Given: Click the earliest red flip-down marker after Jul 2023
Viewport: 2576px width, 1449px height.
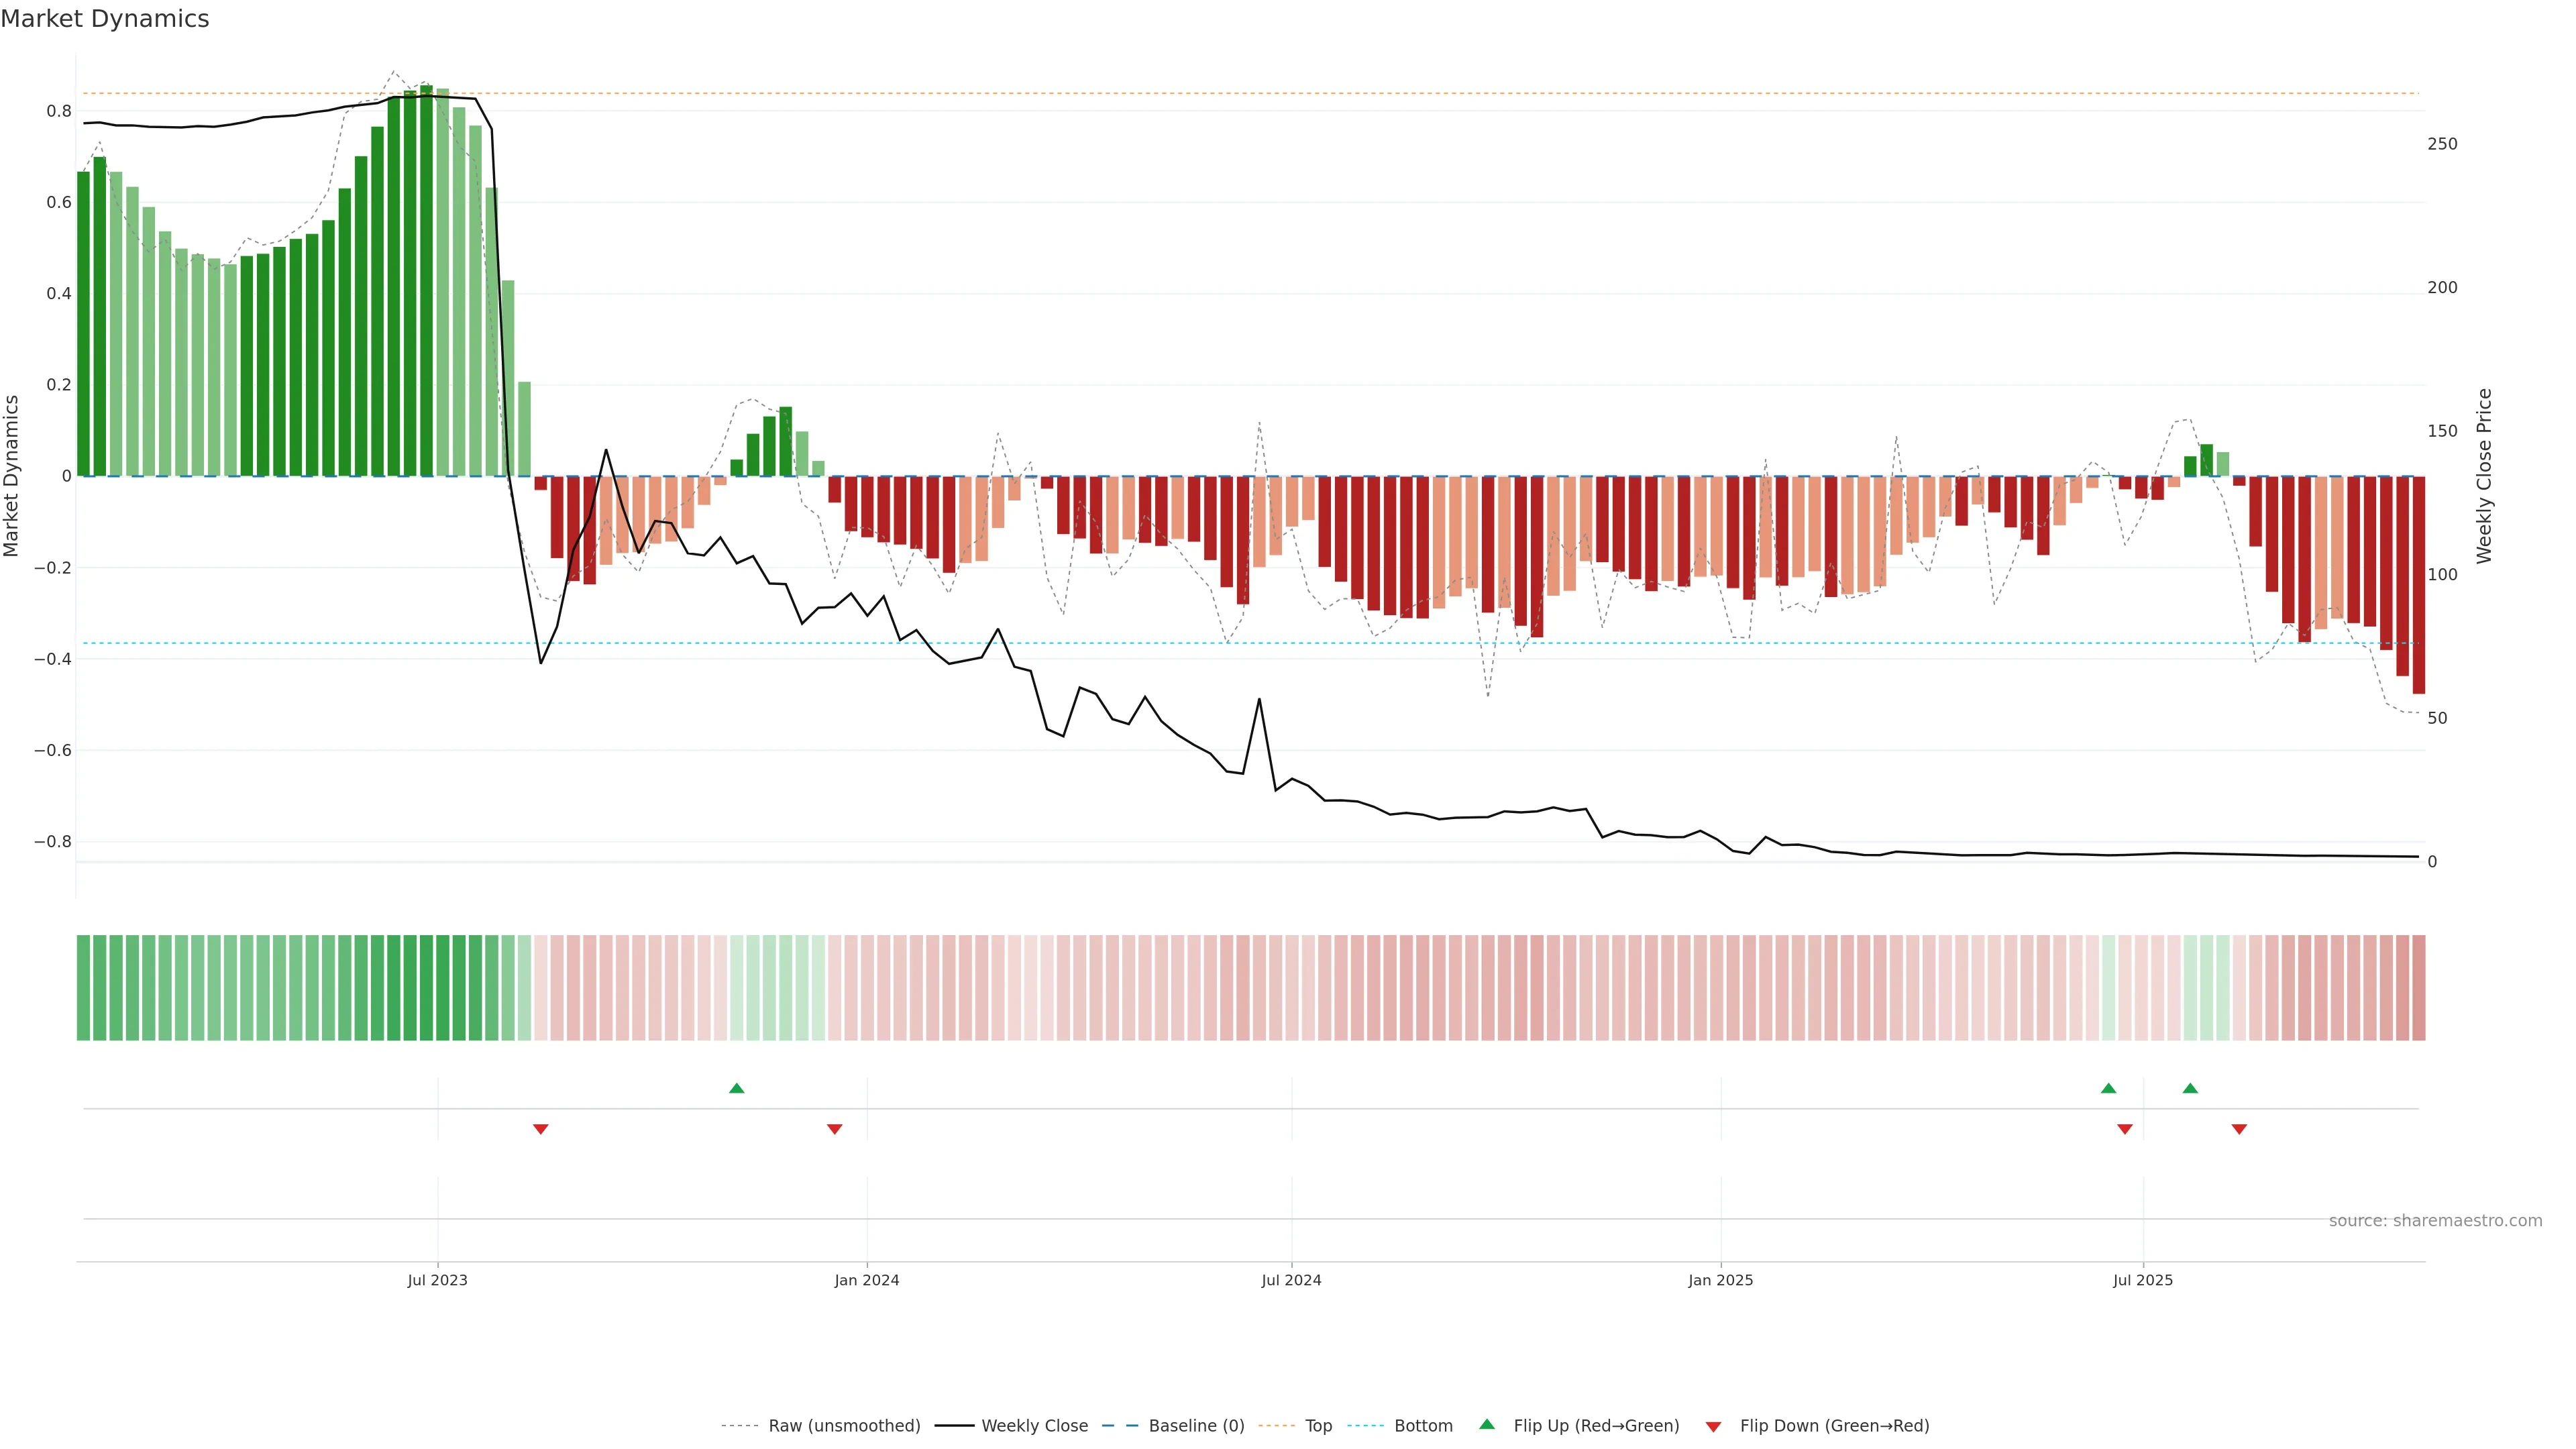Looking at the screenshot, I should click(541, 1129).
